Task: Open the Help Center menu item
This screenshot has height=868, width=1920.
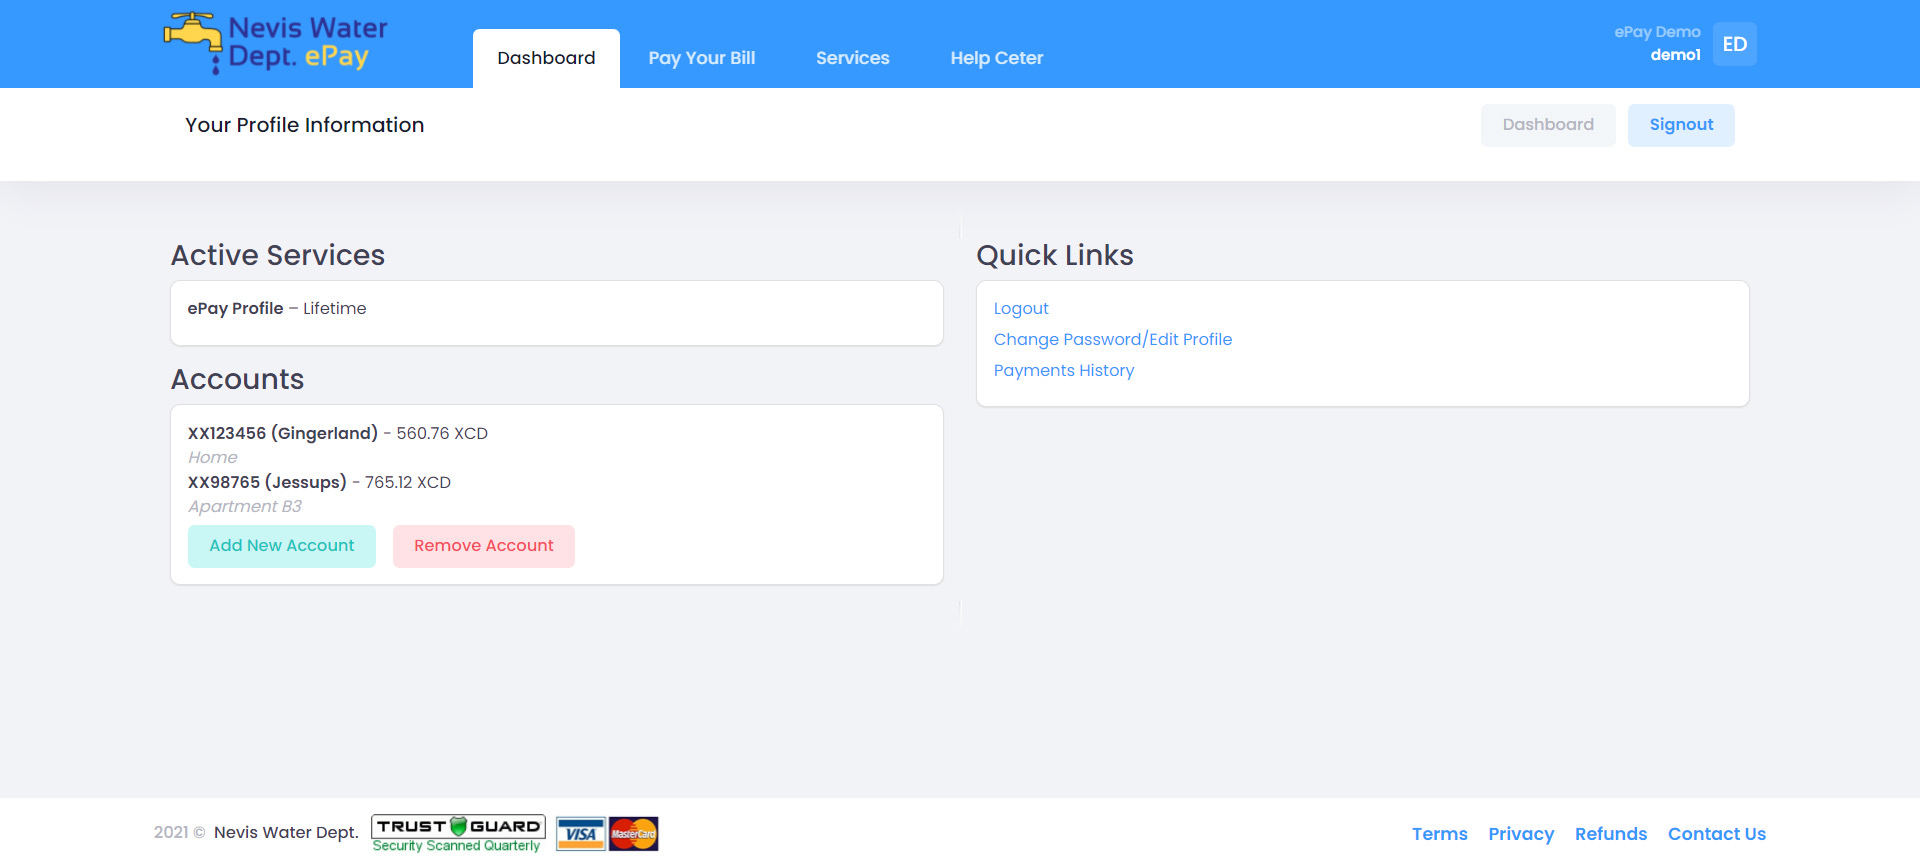Action: pos(996,58)
